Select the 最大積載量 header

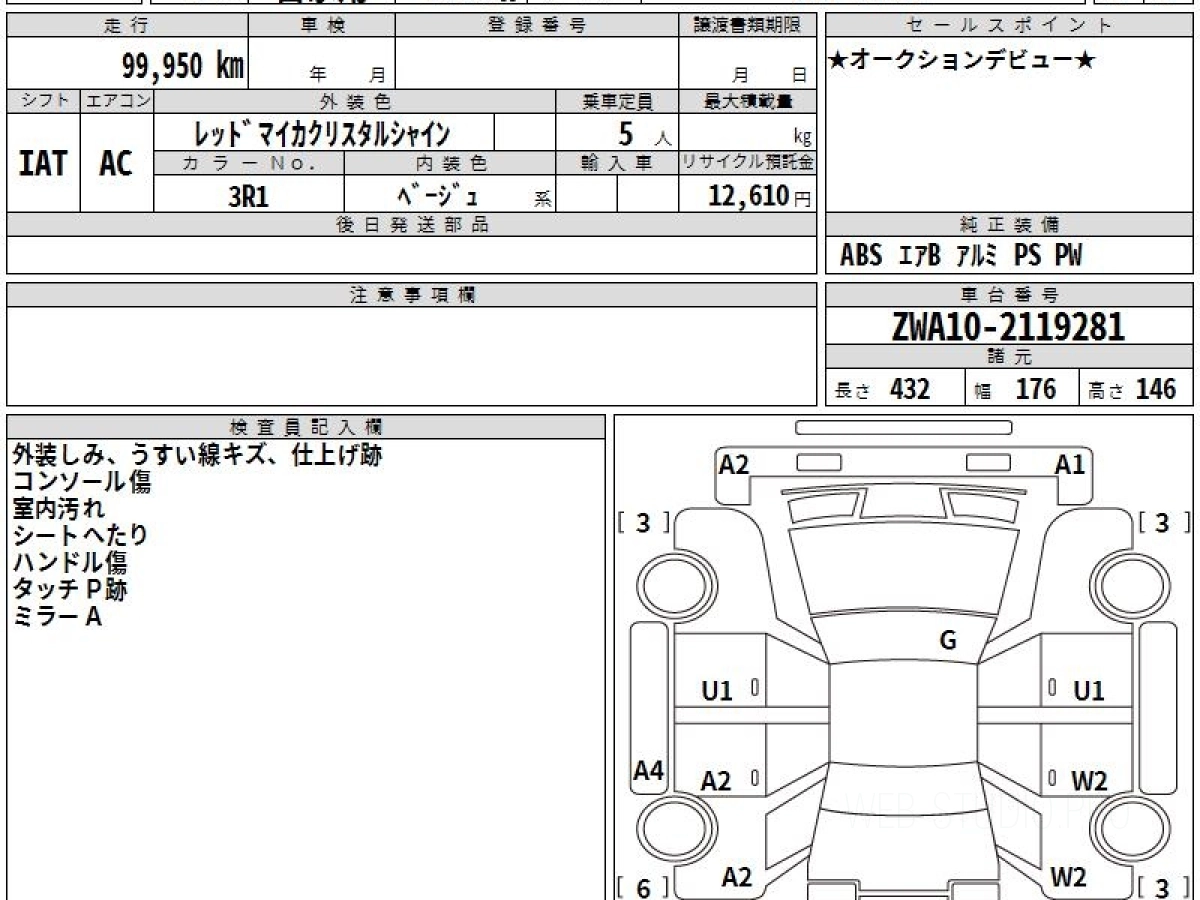coord(748,101)
